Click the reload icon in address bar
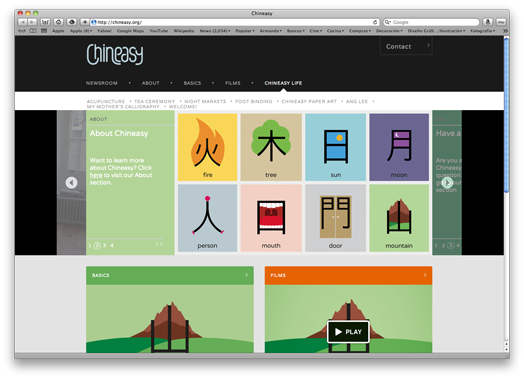The width and height of the screenshot is (524, 379). click(375, 22)
